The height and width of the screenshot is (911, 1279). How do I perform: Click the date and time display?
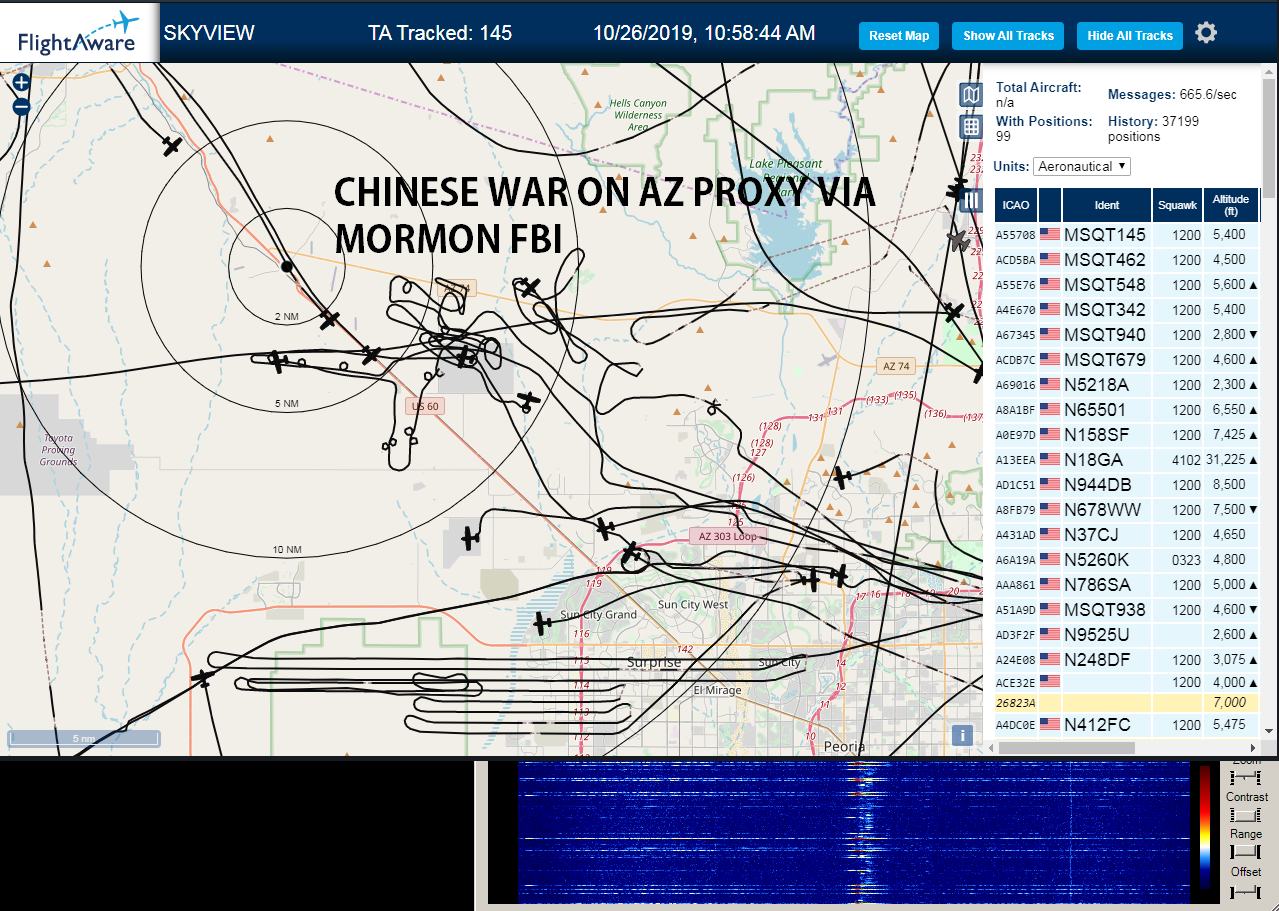point(704,33)
